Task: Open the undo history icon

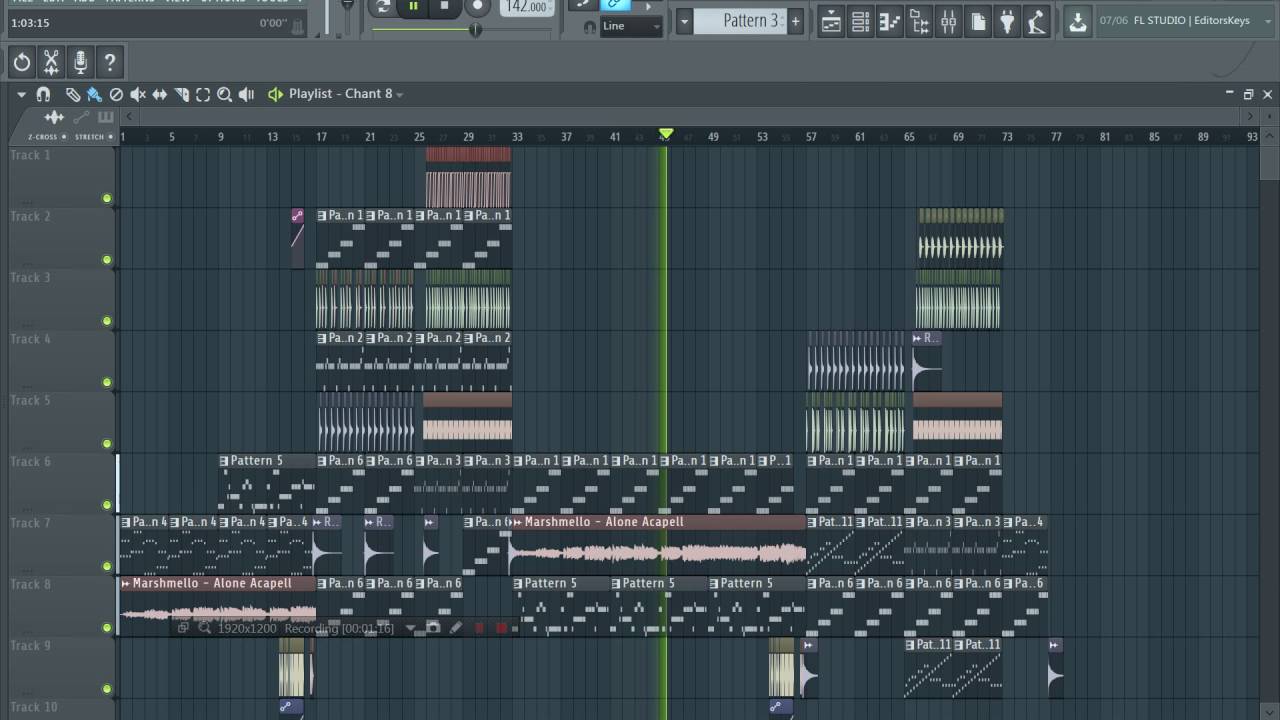Action: [22, 63]
